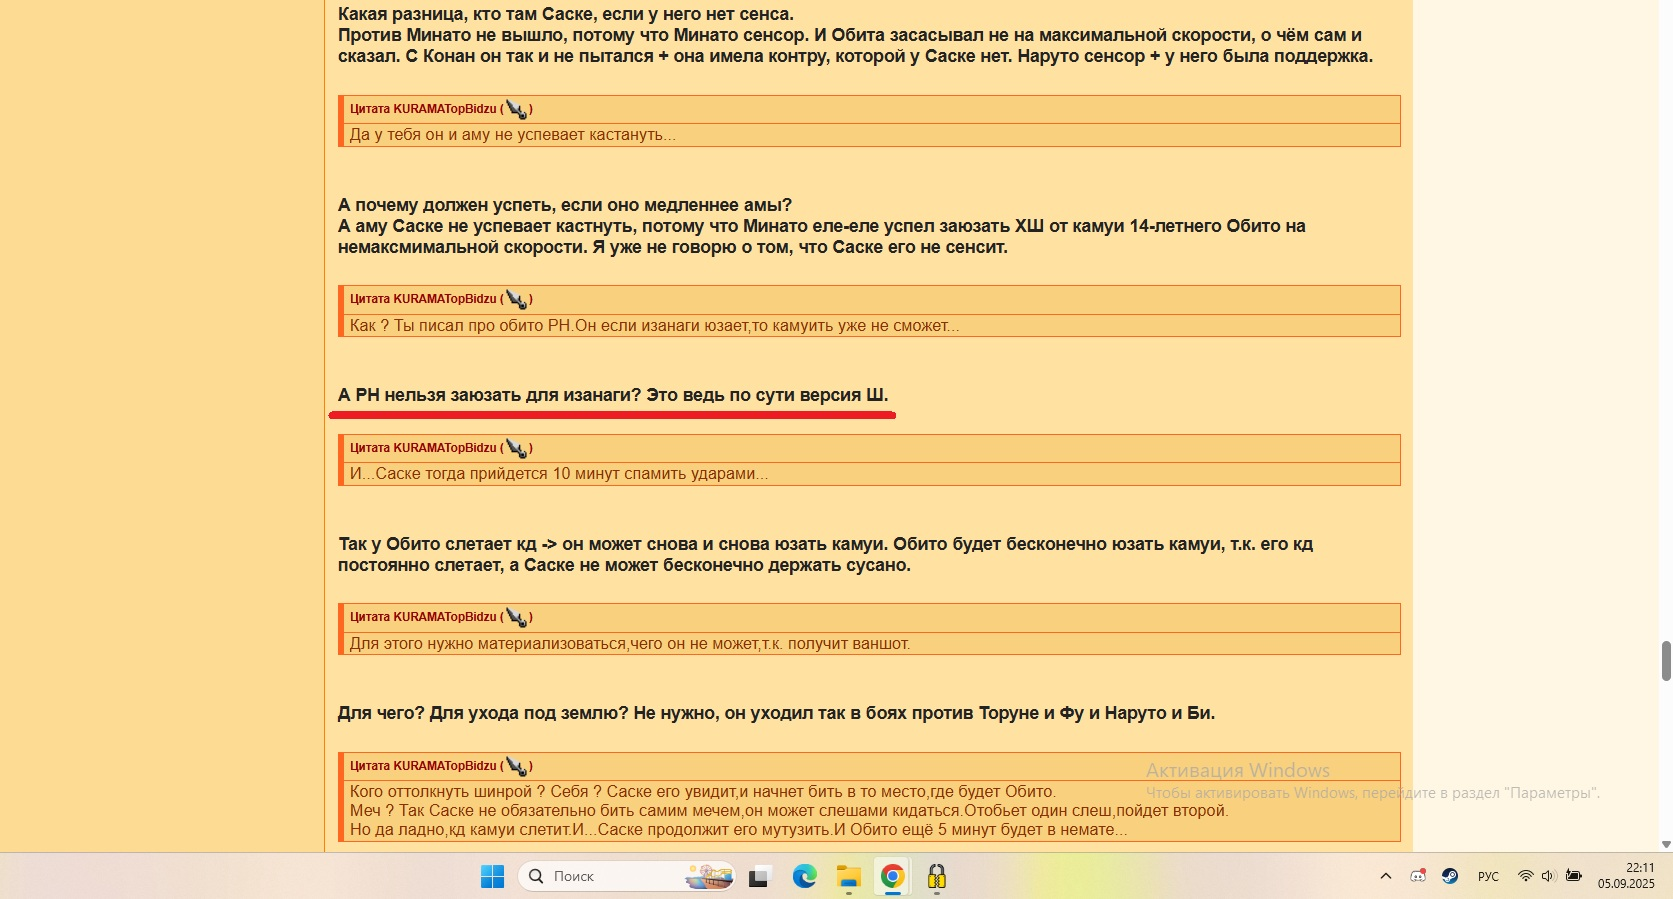The image size is (1673, 899).
Task: Open quoted post link above 'Для этого нужно материализоваться'
Action: tap(516, 617)
